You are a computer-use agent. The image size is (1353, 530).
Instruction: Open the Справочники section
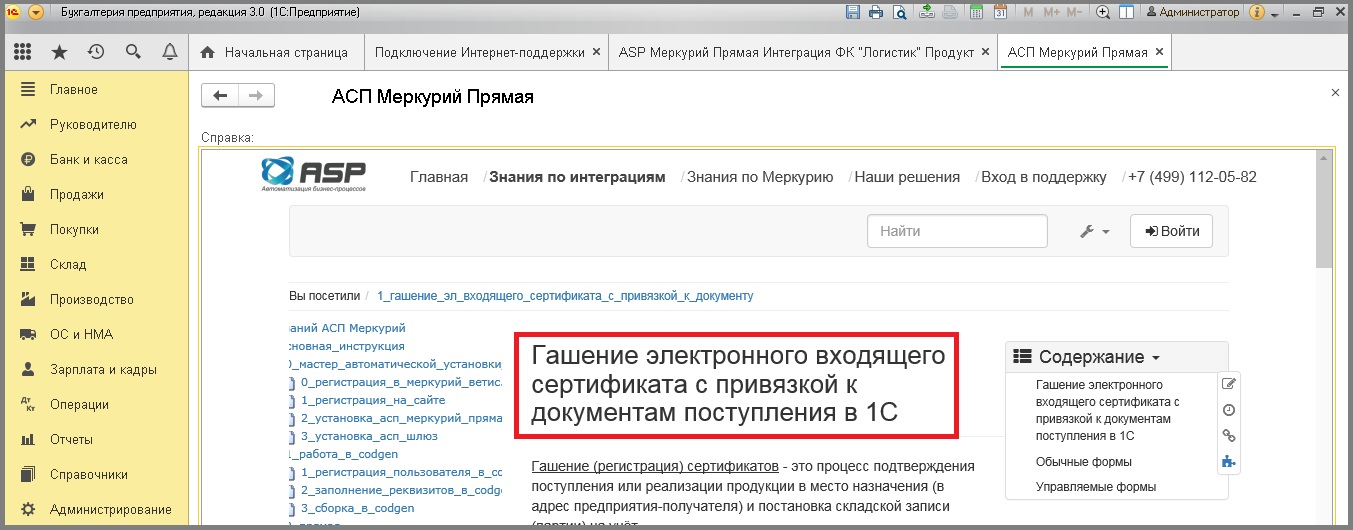pos(96,474)
